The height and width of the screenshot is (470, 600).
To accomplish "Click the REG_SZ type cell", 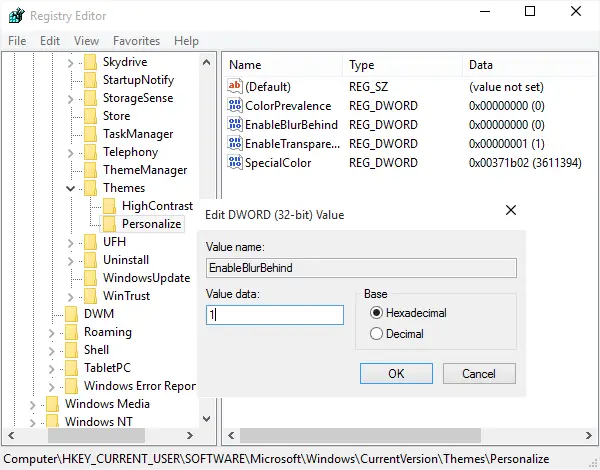I will 368,87.
